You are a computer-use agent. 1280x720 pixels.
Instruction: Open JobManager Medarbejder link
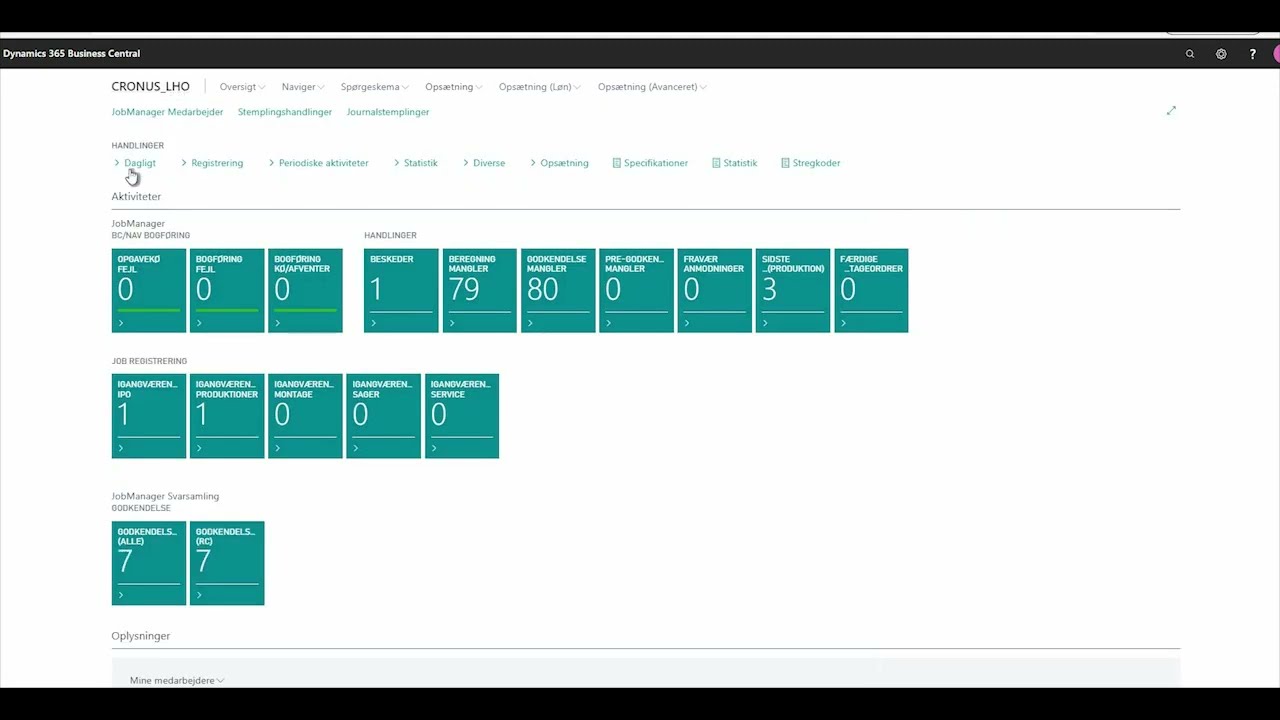click(x=167, y=112)
